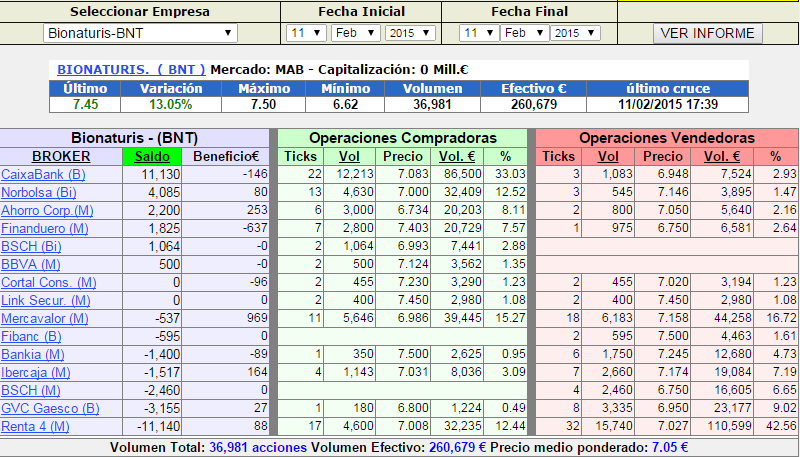Open the Ibercaja (M) broker link
This screenshot has height=457, width=800.
click(x=36, y=373)
